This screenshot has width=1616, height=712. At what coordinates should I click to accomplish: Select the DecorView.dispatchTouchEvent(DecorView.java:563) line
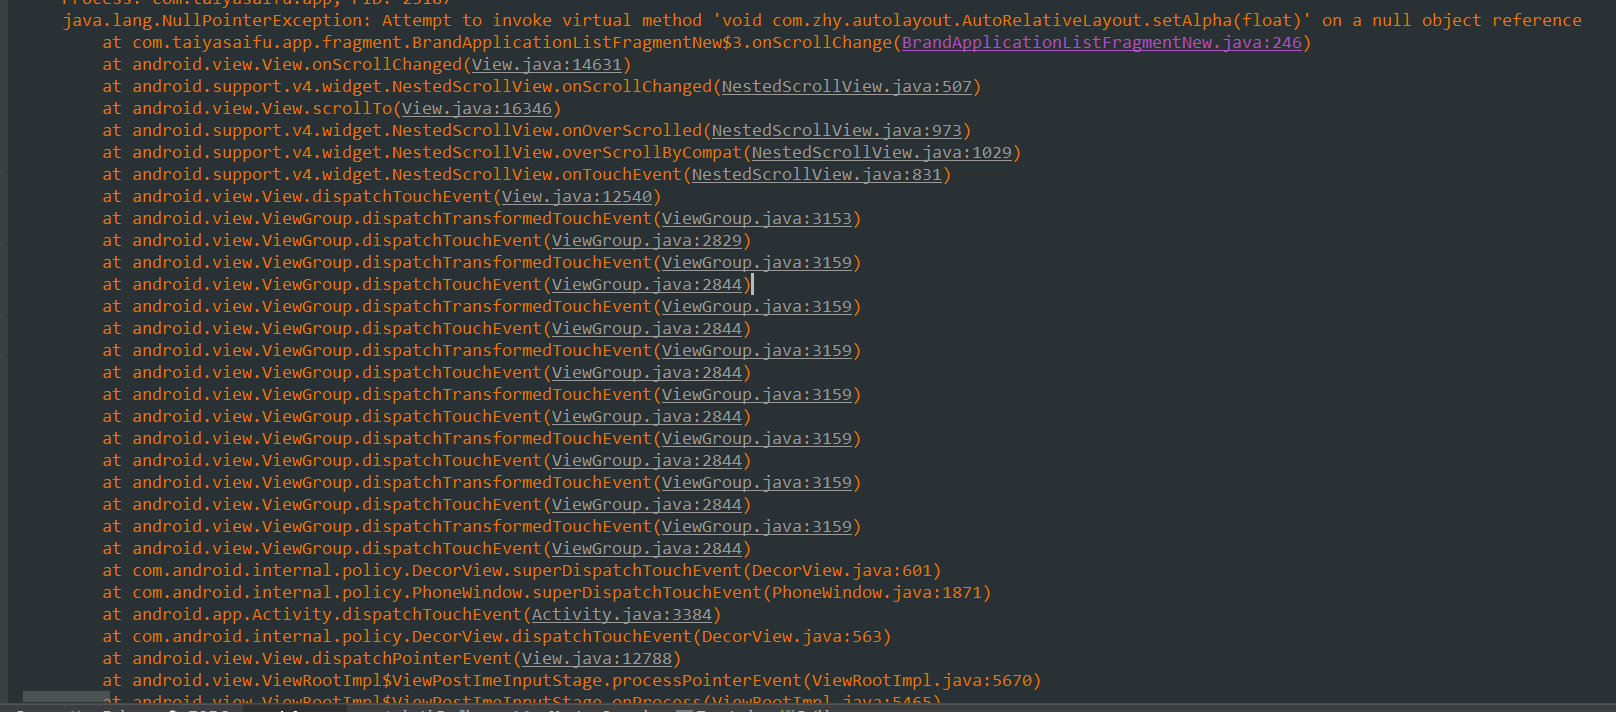click(x=497, y=637)
